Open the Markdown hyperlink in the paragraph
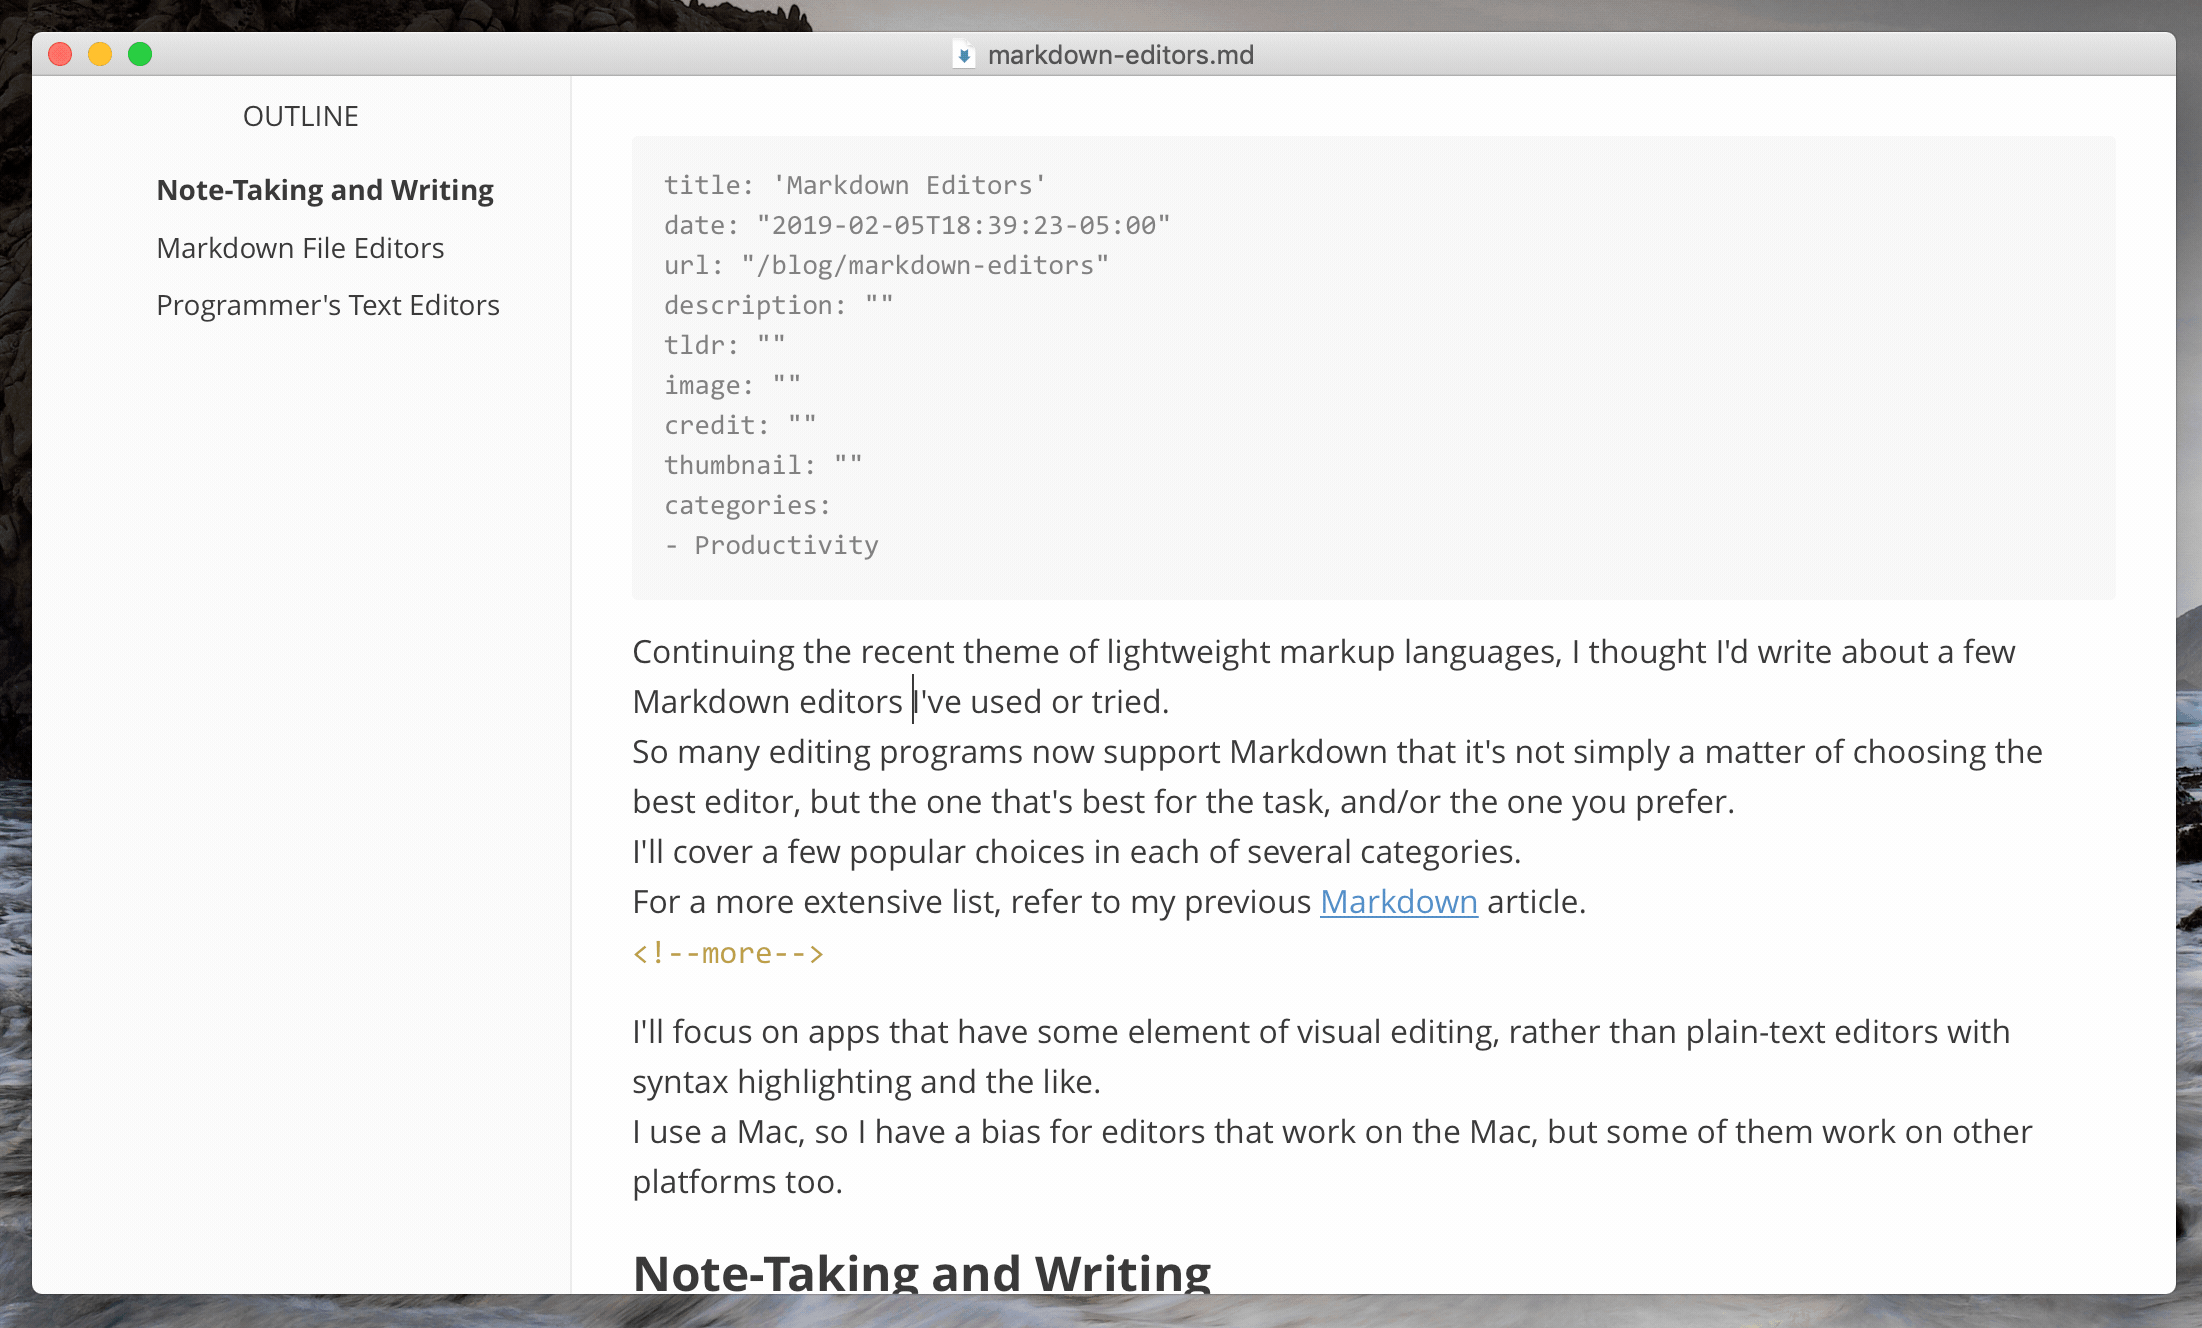 (1398, 902)
